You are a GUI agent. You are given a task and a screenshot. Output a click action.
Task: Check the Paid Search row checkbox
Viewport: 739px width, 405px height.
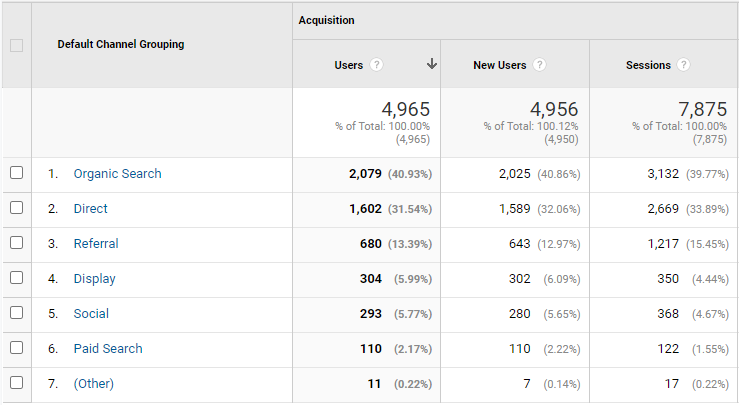point(16,348)
